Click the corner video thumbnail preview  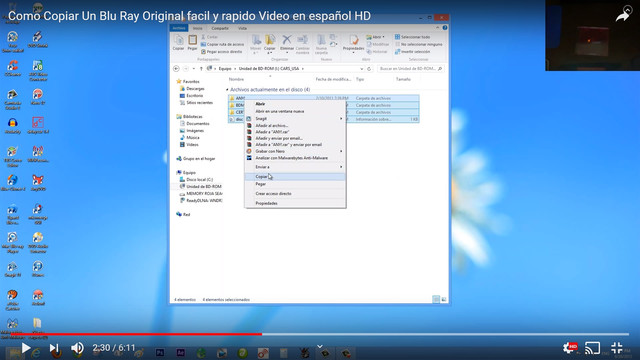pos(593,35)
